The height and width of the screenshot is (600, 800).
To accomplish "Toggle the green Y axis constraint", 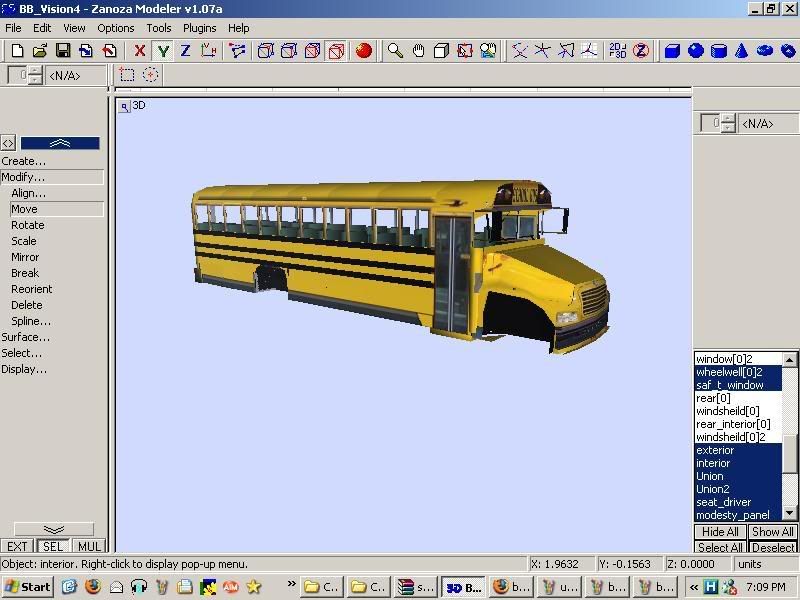I will (163, 50).
